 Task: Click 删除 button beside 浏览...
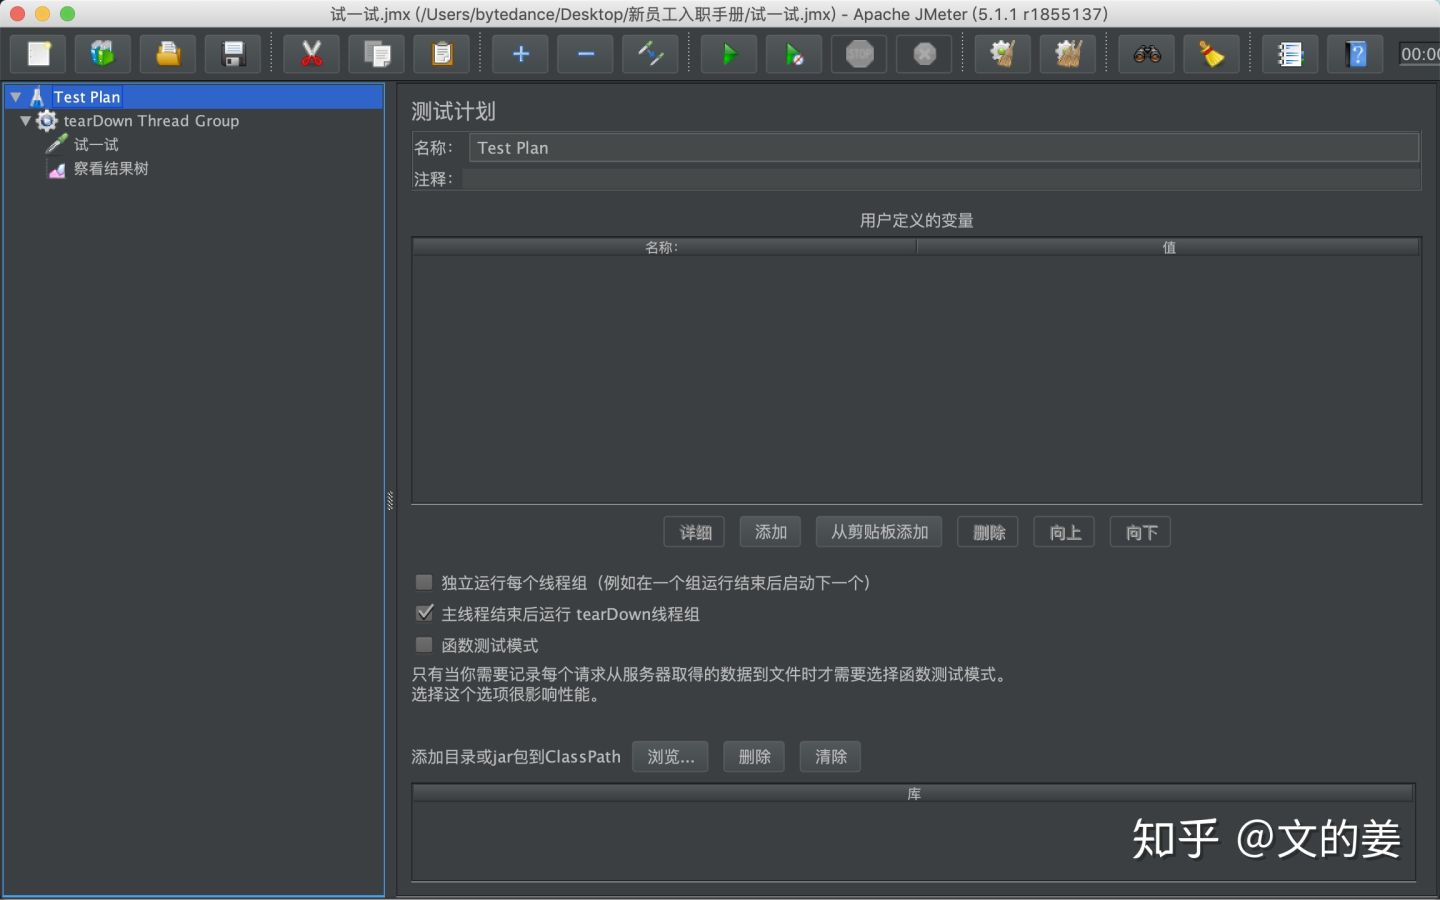tap(754, 757)
